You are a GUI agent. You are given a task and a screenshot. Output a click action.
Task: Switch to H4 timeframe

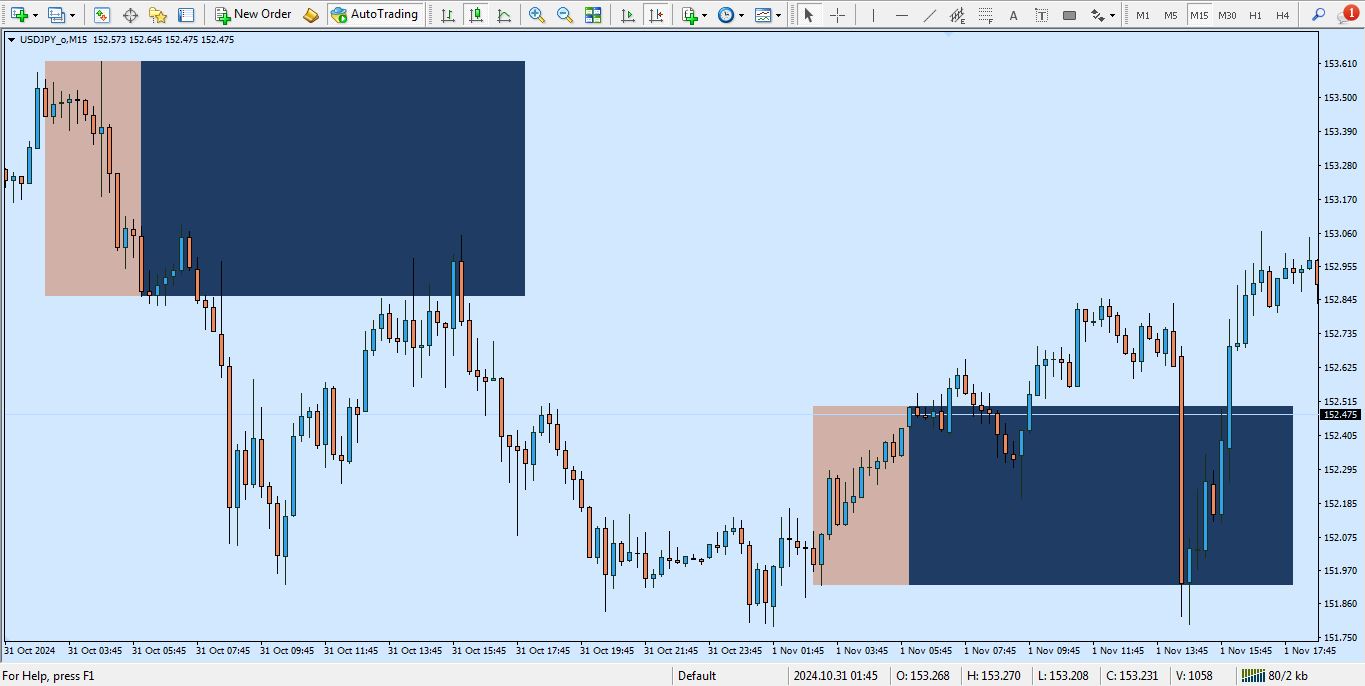[x=1283, y=15]
